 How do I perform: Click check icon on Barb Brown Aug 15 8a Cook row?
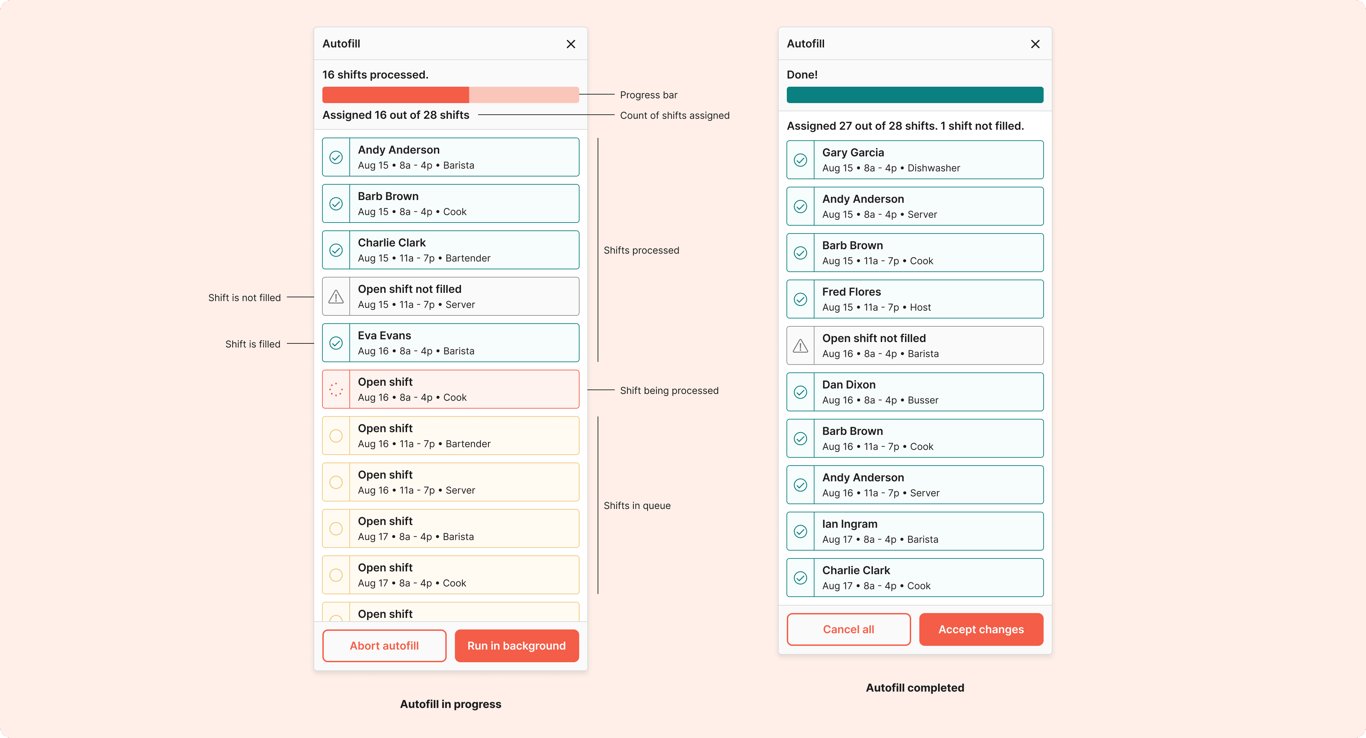336,204
